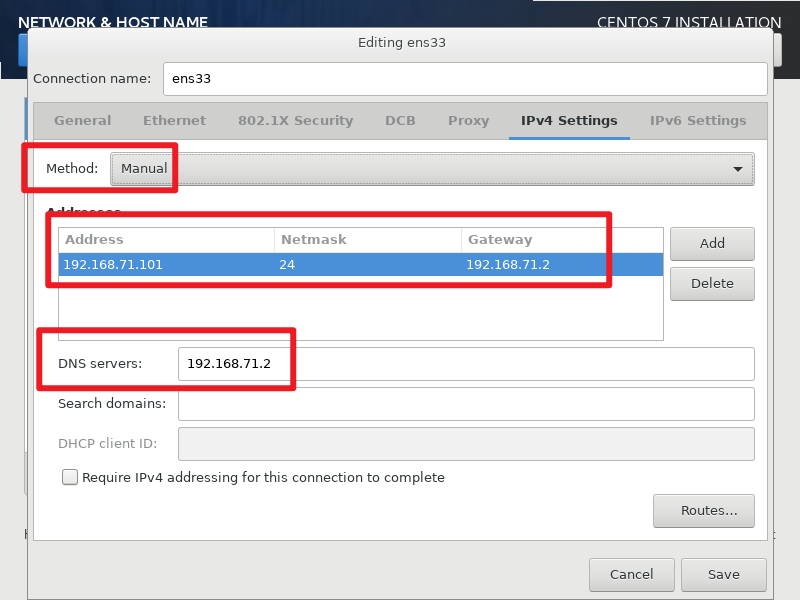Viewport: 800px width, 600px height.
Task: Select the 192.168.71.101 address row
Action: [x=165, y=265]
